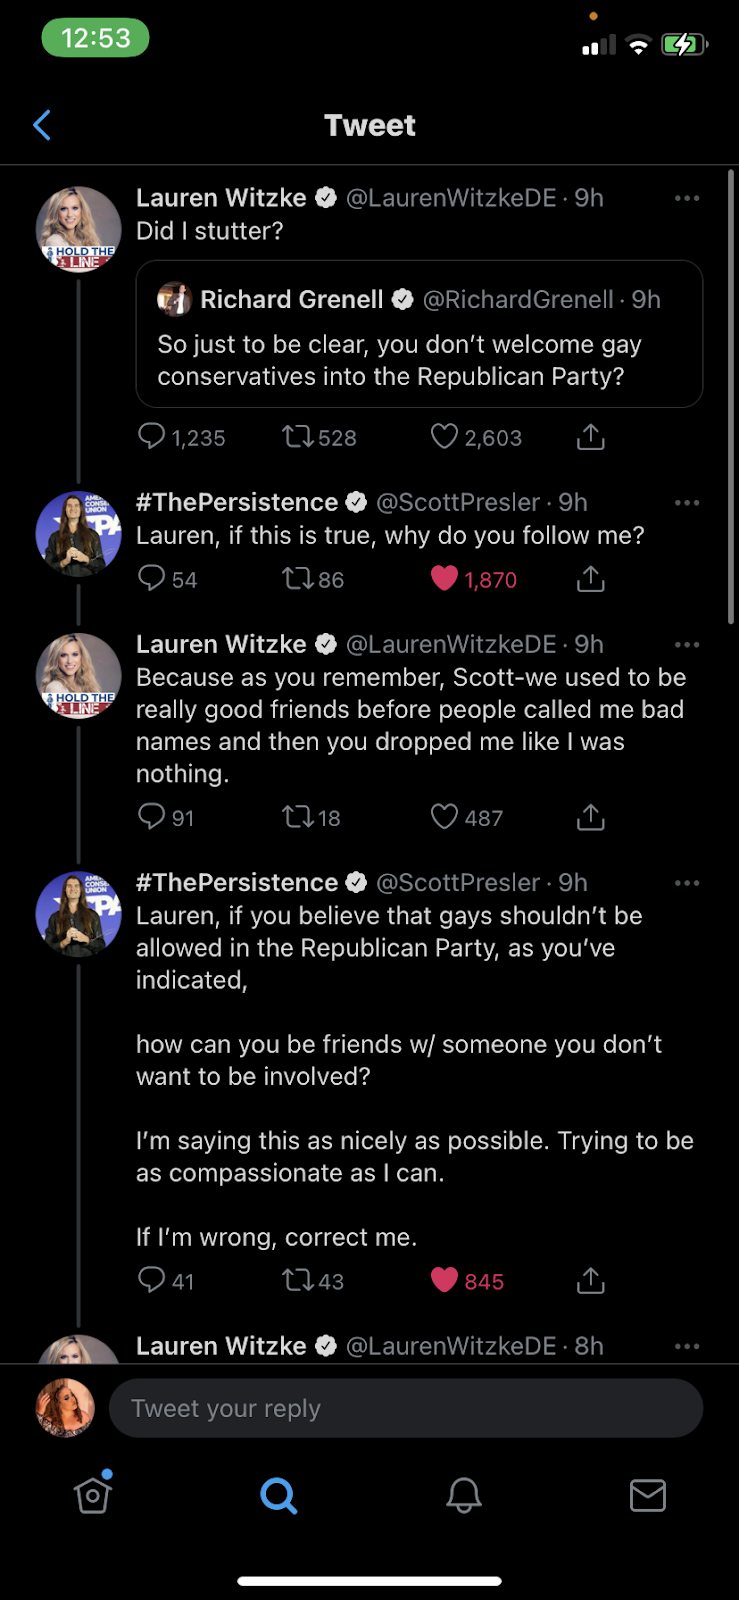Open the Messages envelope tab
This screenshot has width=739, height=1600.
[647, 1496]
